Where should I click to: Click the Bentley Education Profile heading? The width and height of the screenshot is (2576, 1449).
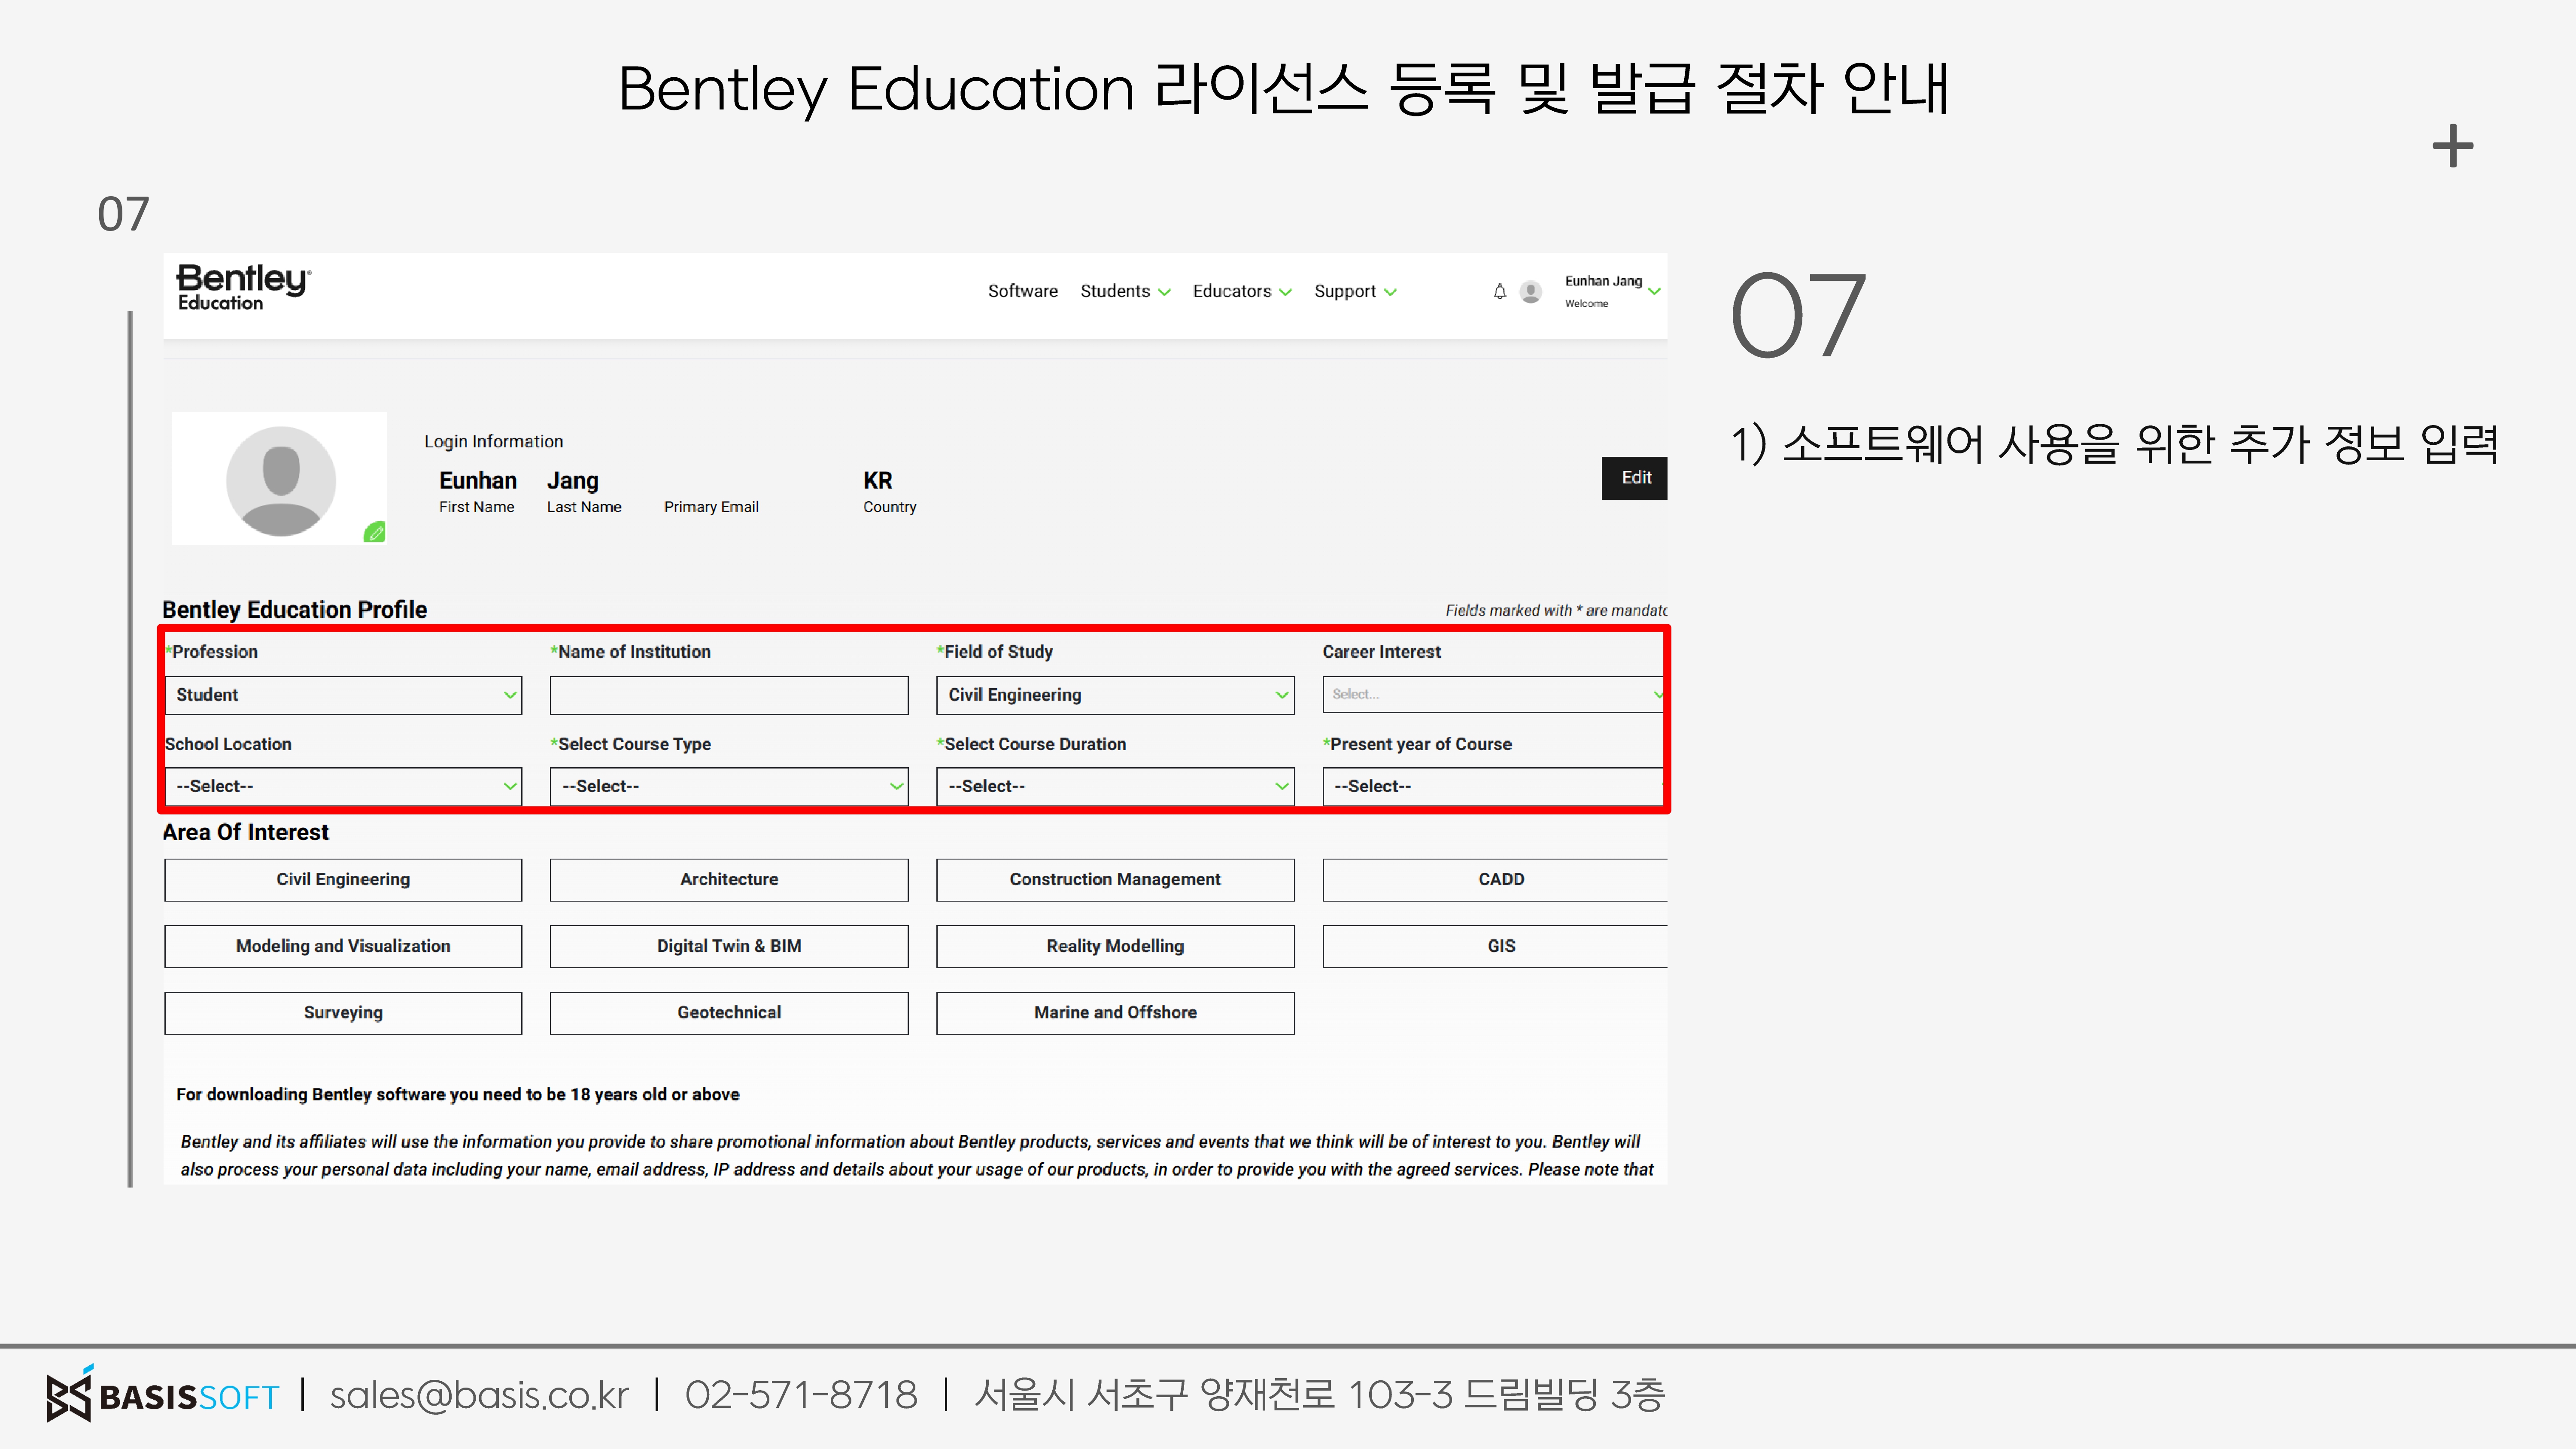pos(294,610)
